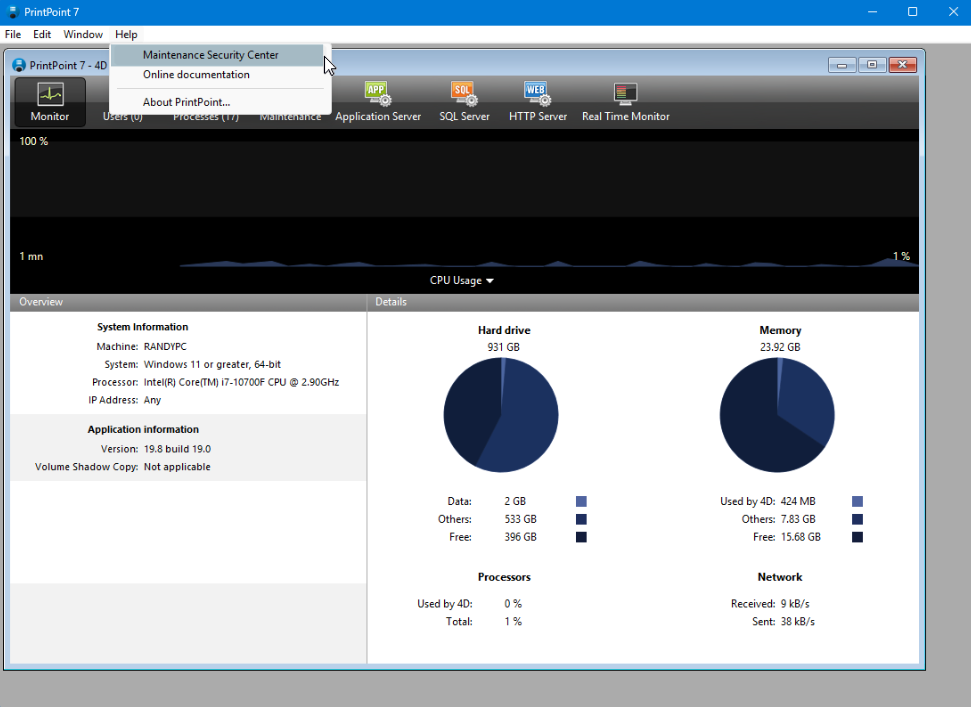The image size is (971, 707).
Task: Click the memory Free color swatch
Action: click(x=857, y=537)
